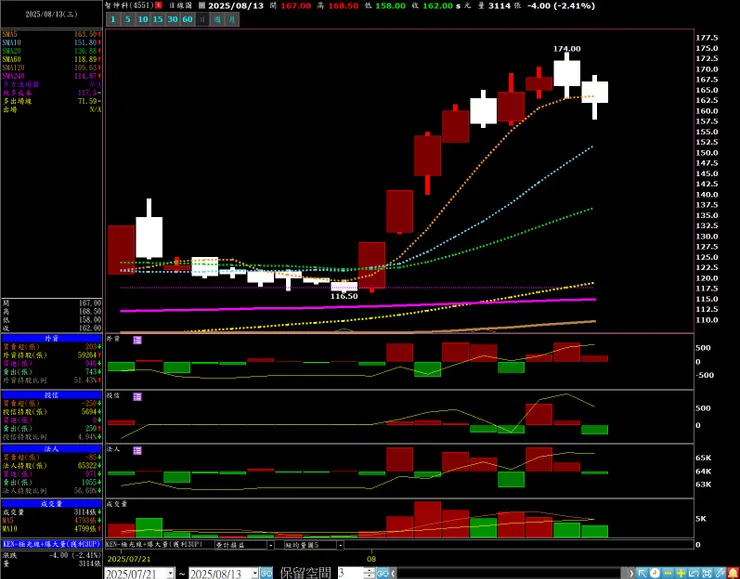Click the SMA120 legend entry

click(x=51, y=67)
